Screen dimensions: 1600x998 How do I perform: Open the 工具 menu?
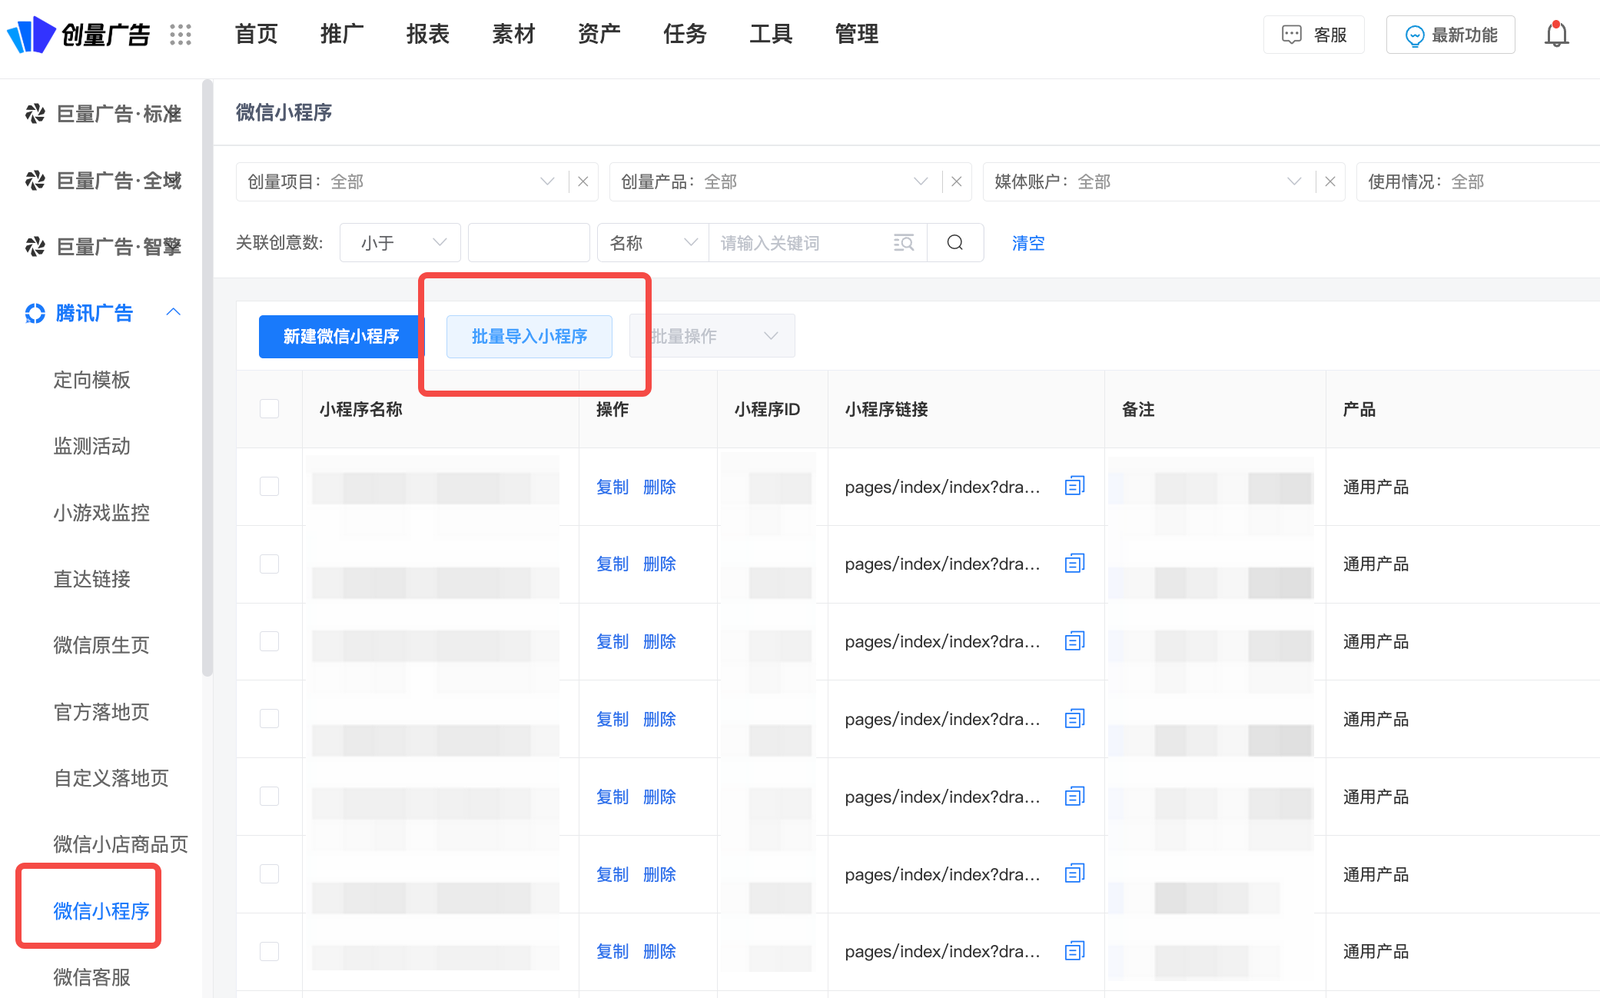(x=771, y=35)
